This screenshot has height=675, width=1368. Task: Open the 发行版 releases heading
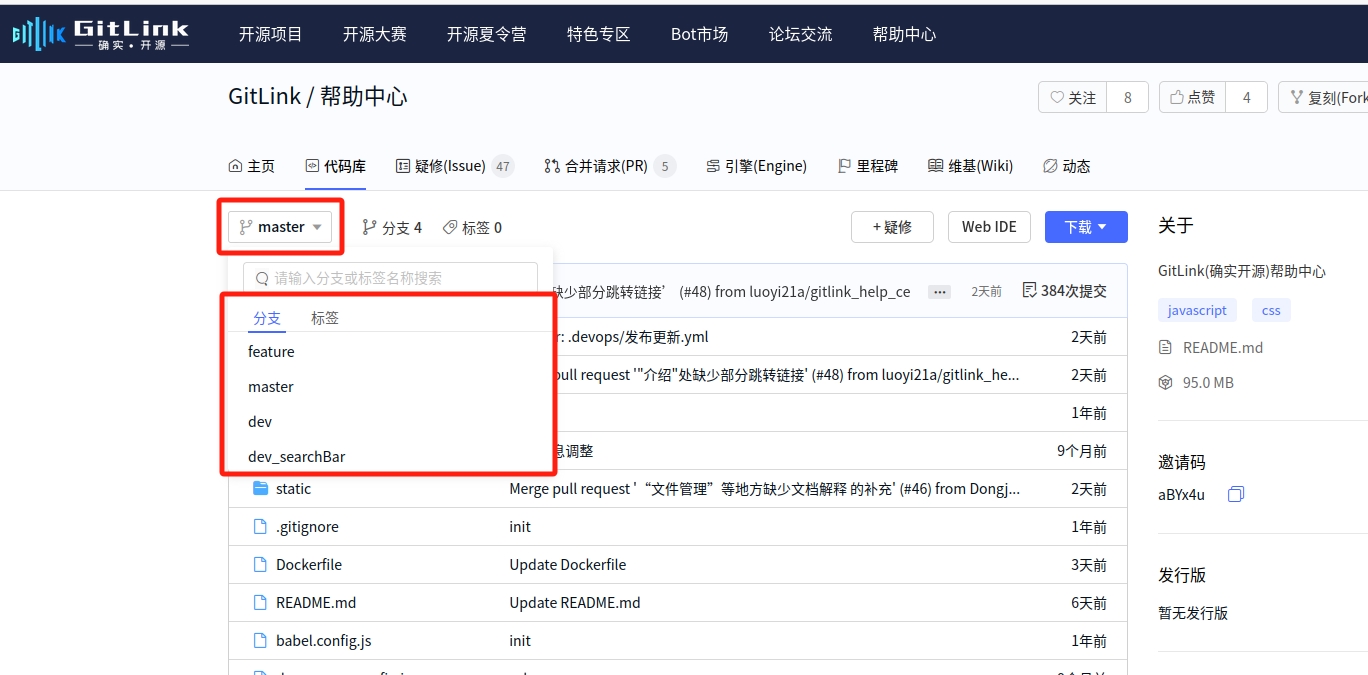pos(1182,575)
